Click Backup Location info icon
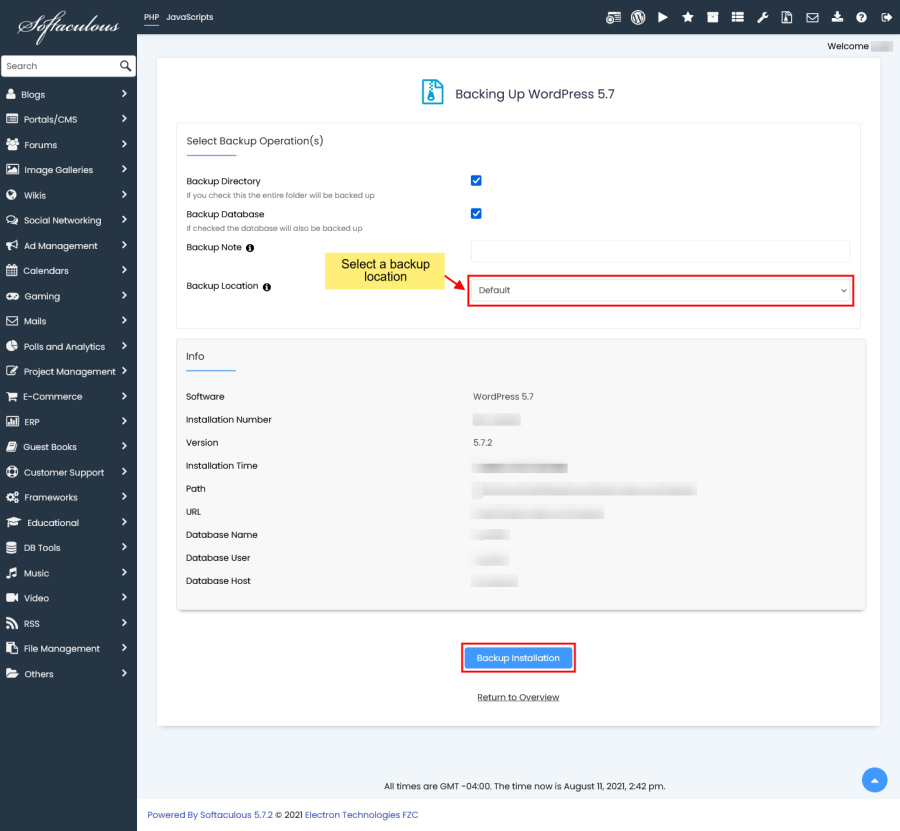The width and height of the screenshot is (900, 831). click(267, 287)
